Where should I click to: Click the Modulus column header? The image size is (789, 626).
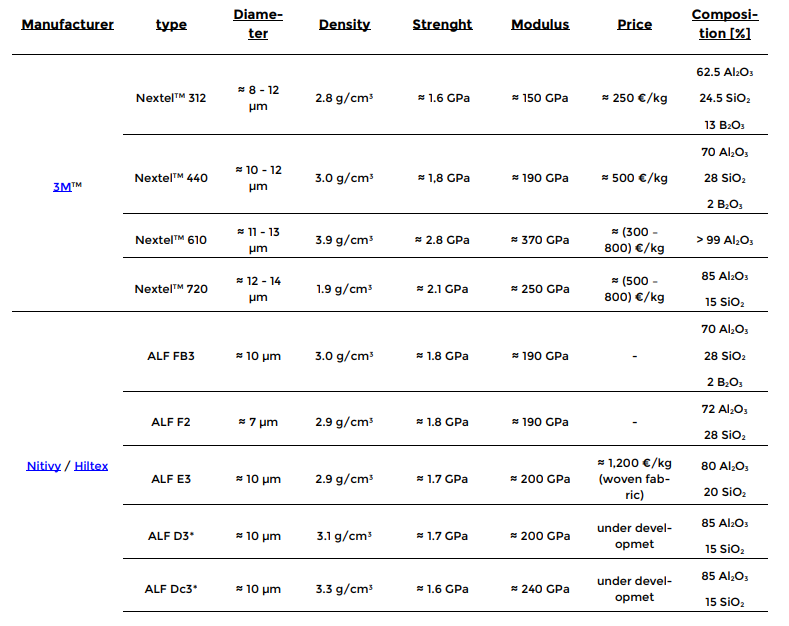(540, 24)
